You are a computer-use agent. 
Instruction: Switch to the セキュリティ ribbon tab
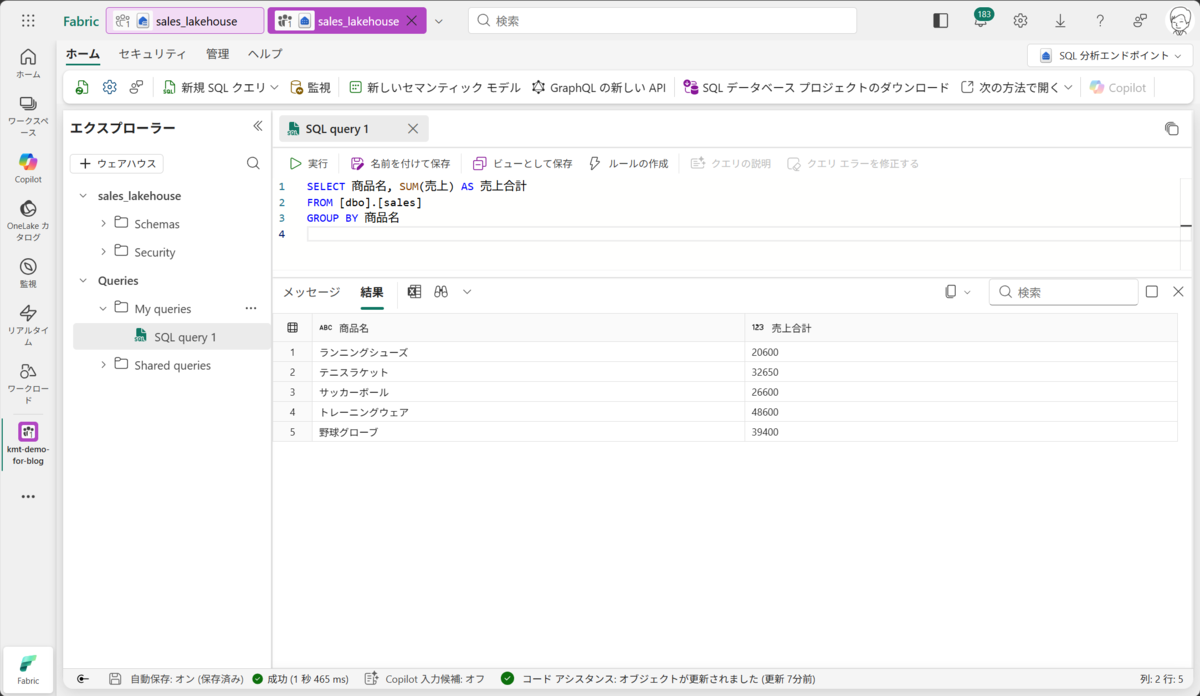coord(152,54)
